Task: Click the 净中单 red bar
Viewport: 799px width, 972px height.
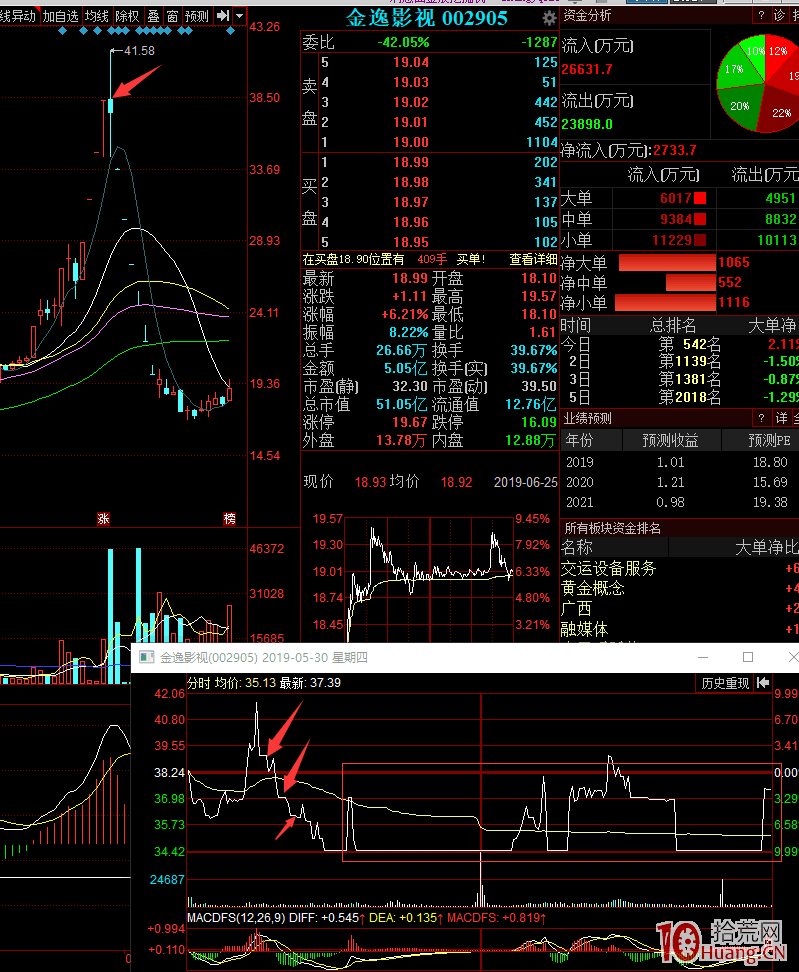Action: click(691, 283)
